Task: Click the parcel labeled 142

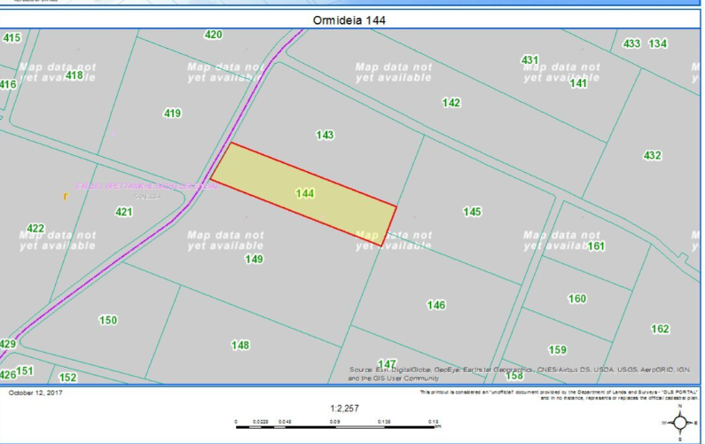Action: pos(451,103)
